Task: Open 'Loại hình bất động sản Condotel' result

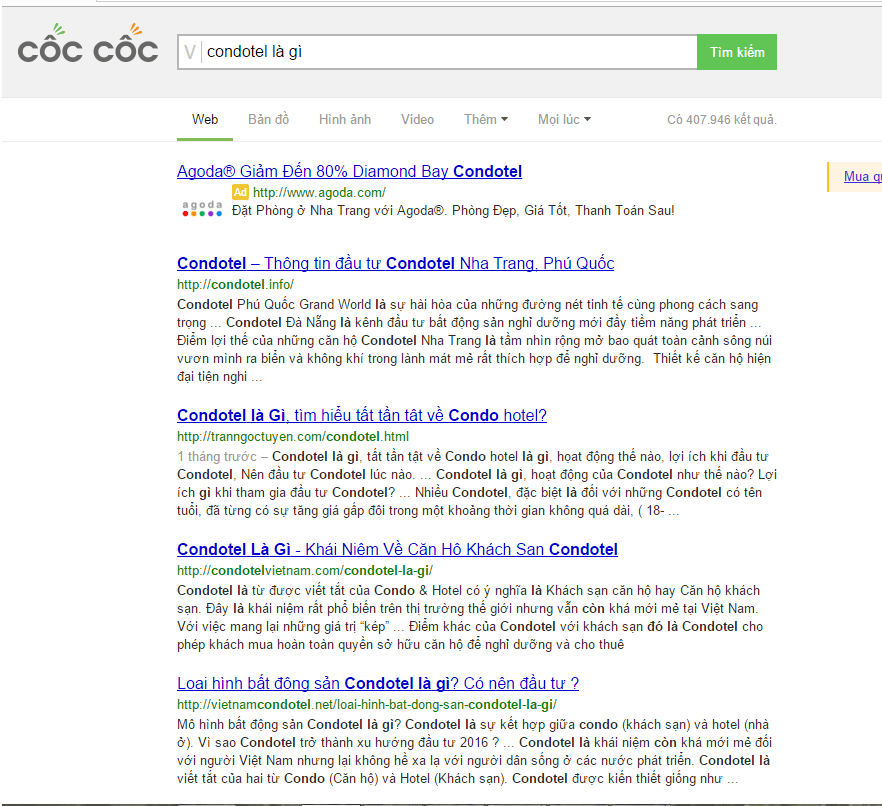Action: point(377,684)
